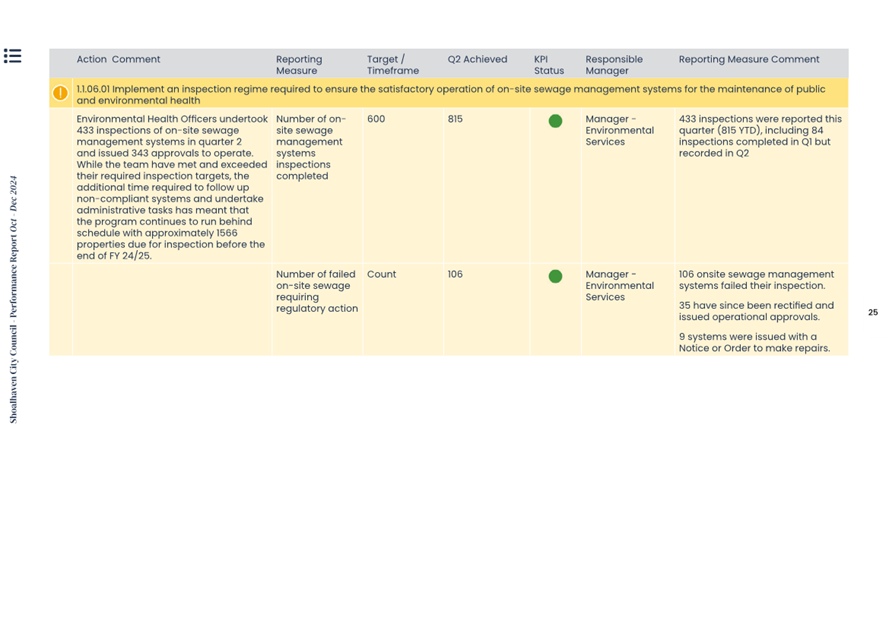Select the Reporting Measure Comment header
Viewport: 889px width, 628px height.
tap(748, 60)
